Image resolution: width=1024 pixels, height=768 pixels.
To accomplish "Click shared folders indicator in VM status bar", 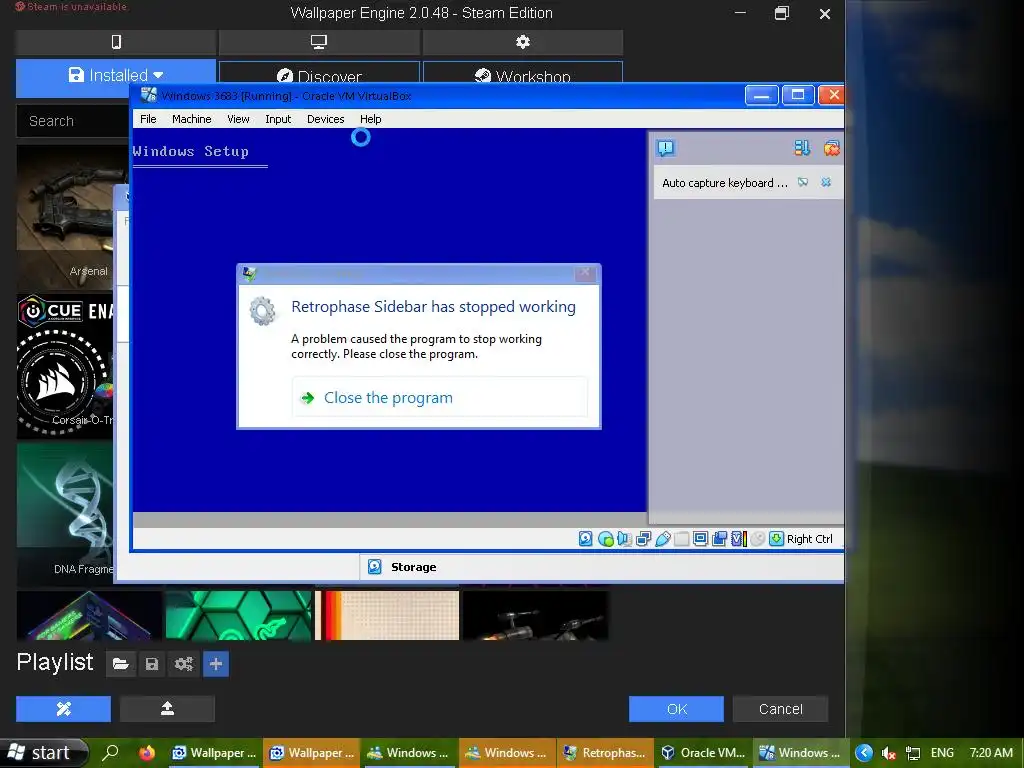I will click(681, 539).
